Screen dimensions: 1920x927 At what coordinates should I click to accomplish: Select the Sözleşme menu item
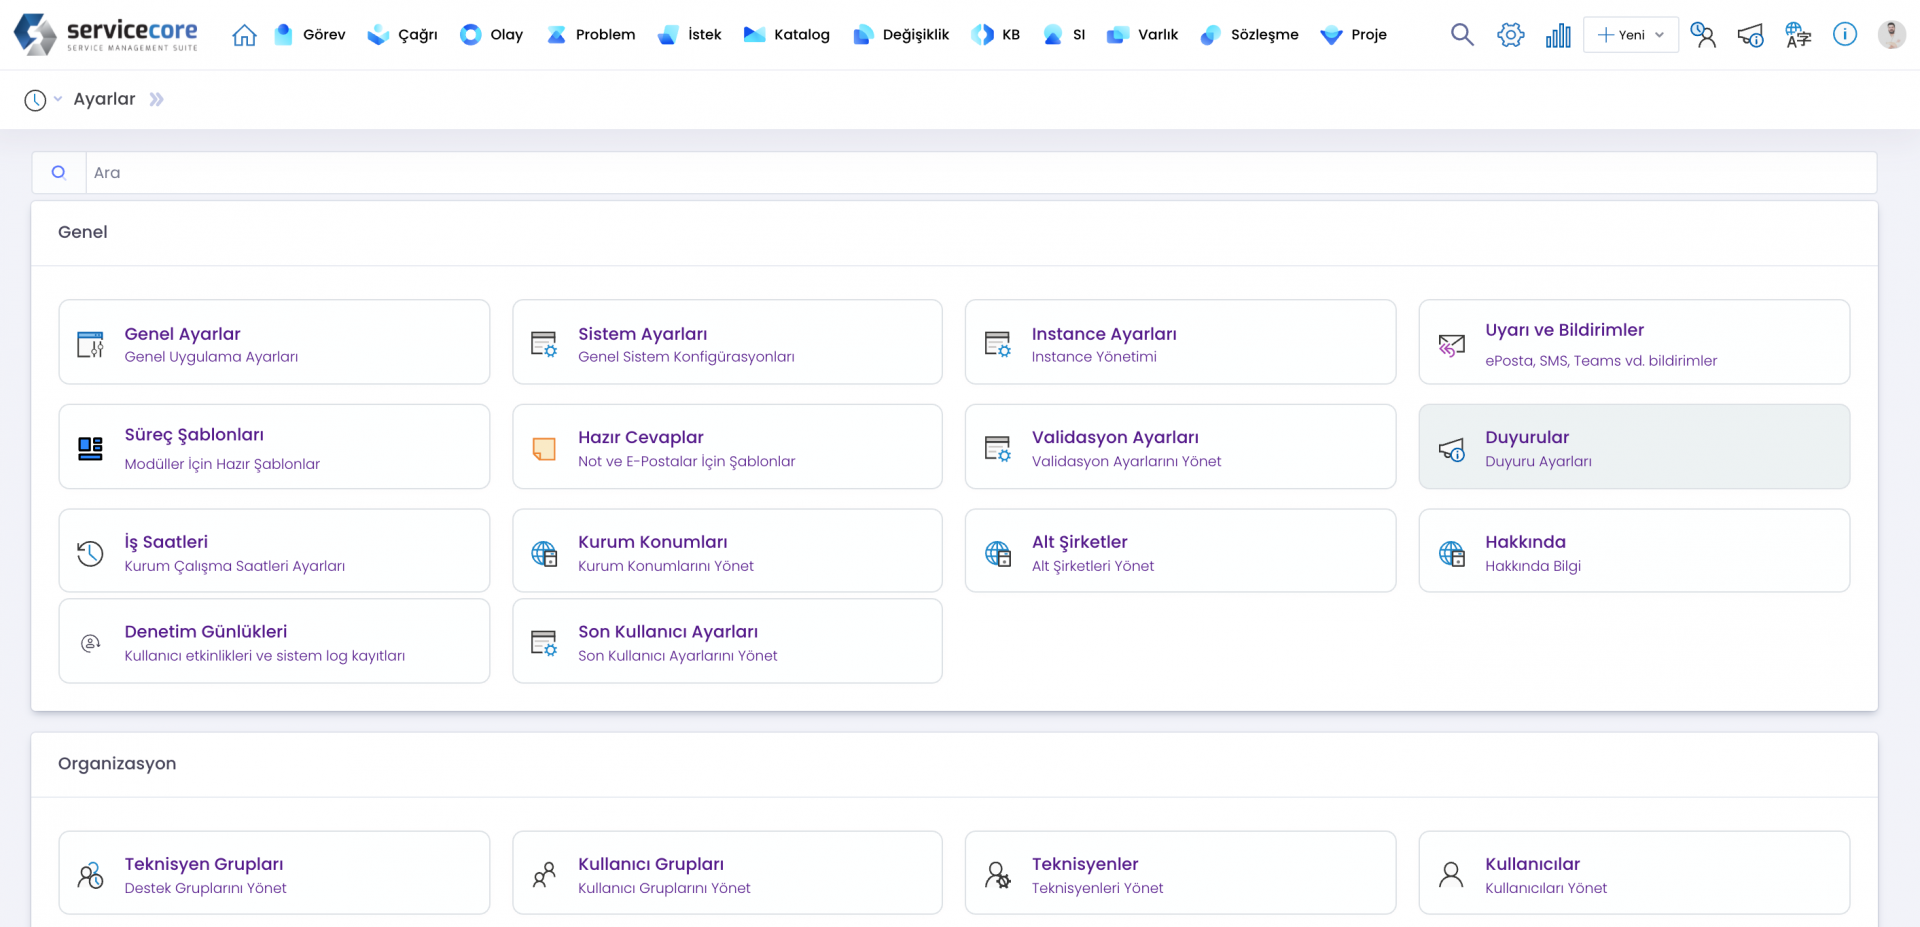(1250, 35)
